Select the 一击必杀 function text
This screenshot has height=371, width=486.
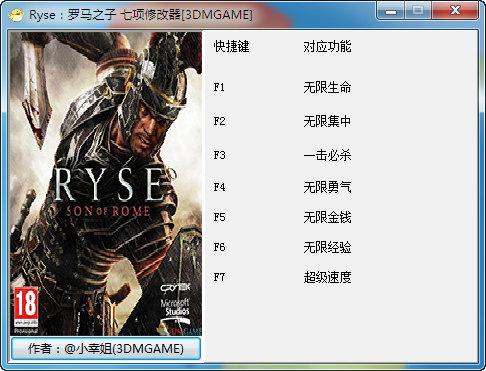pyautogui.click(x=327, y=155)
